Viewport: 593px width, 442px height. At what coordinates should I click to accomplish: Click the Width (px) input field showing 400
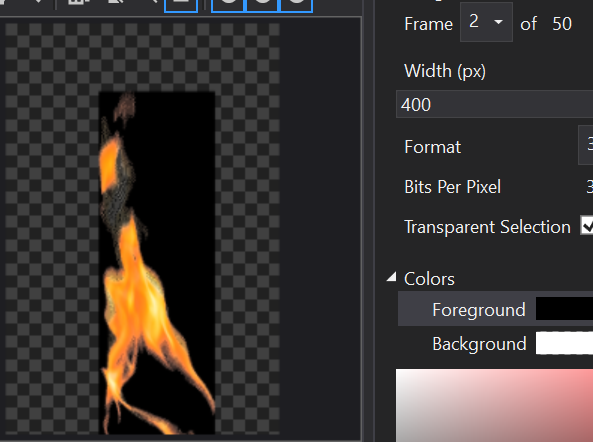tap(494, 104)
